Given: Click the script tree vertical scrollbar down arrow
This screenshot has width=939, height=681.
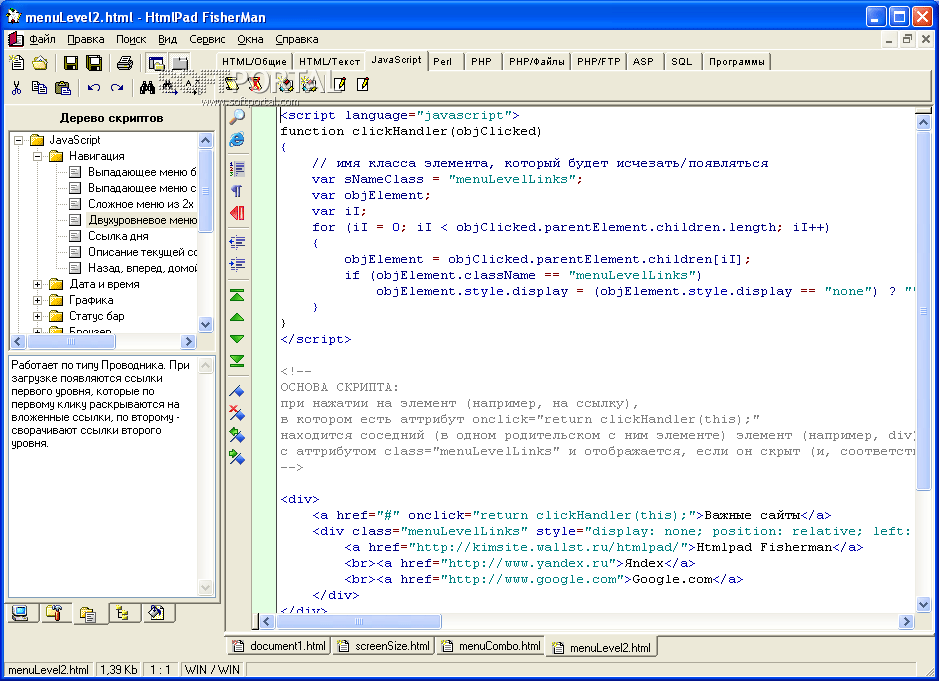Looking at the screenshot, I should (x=205, y=324).
